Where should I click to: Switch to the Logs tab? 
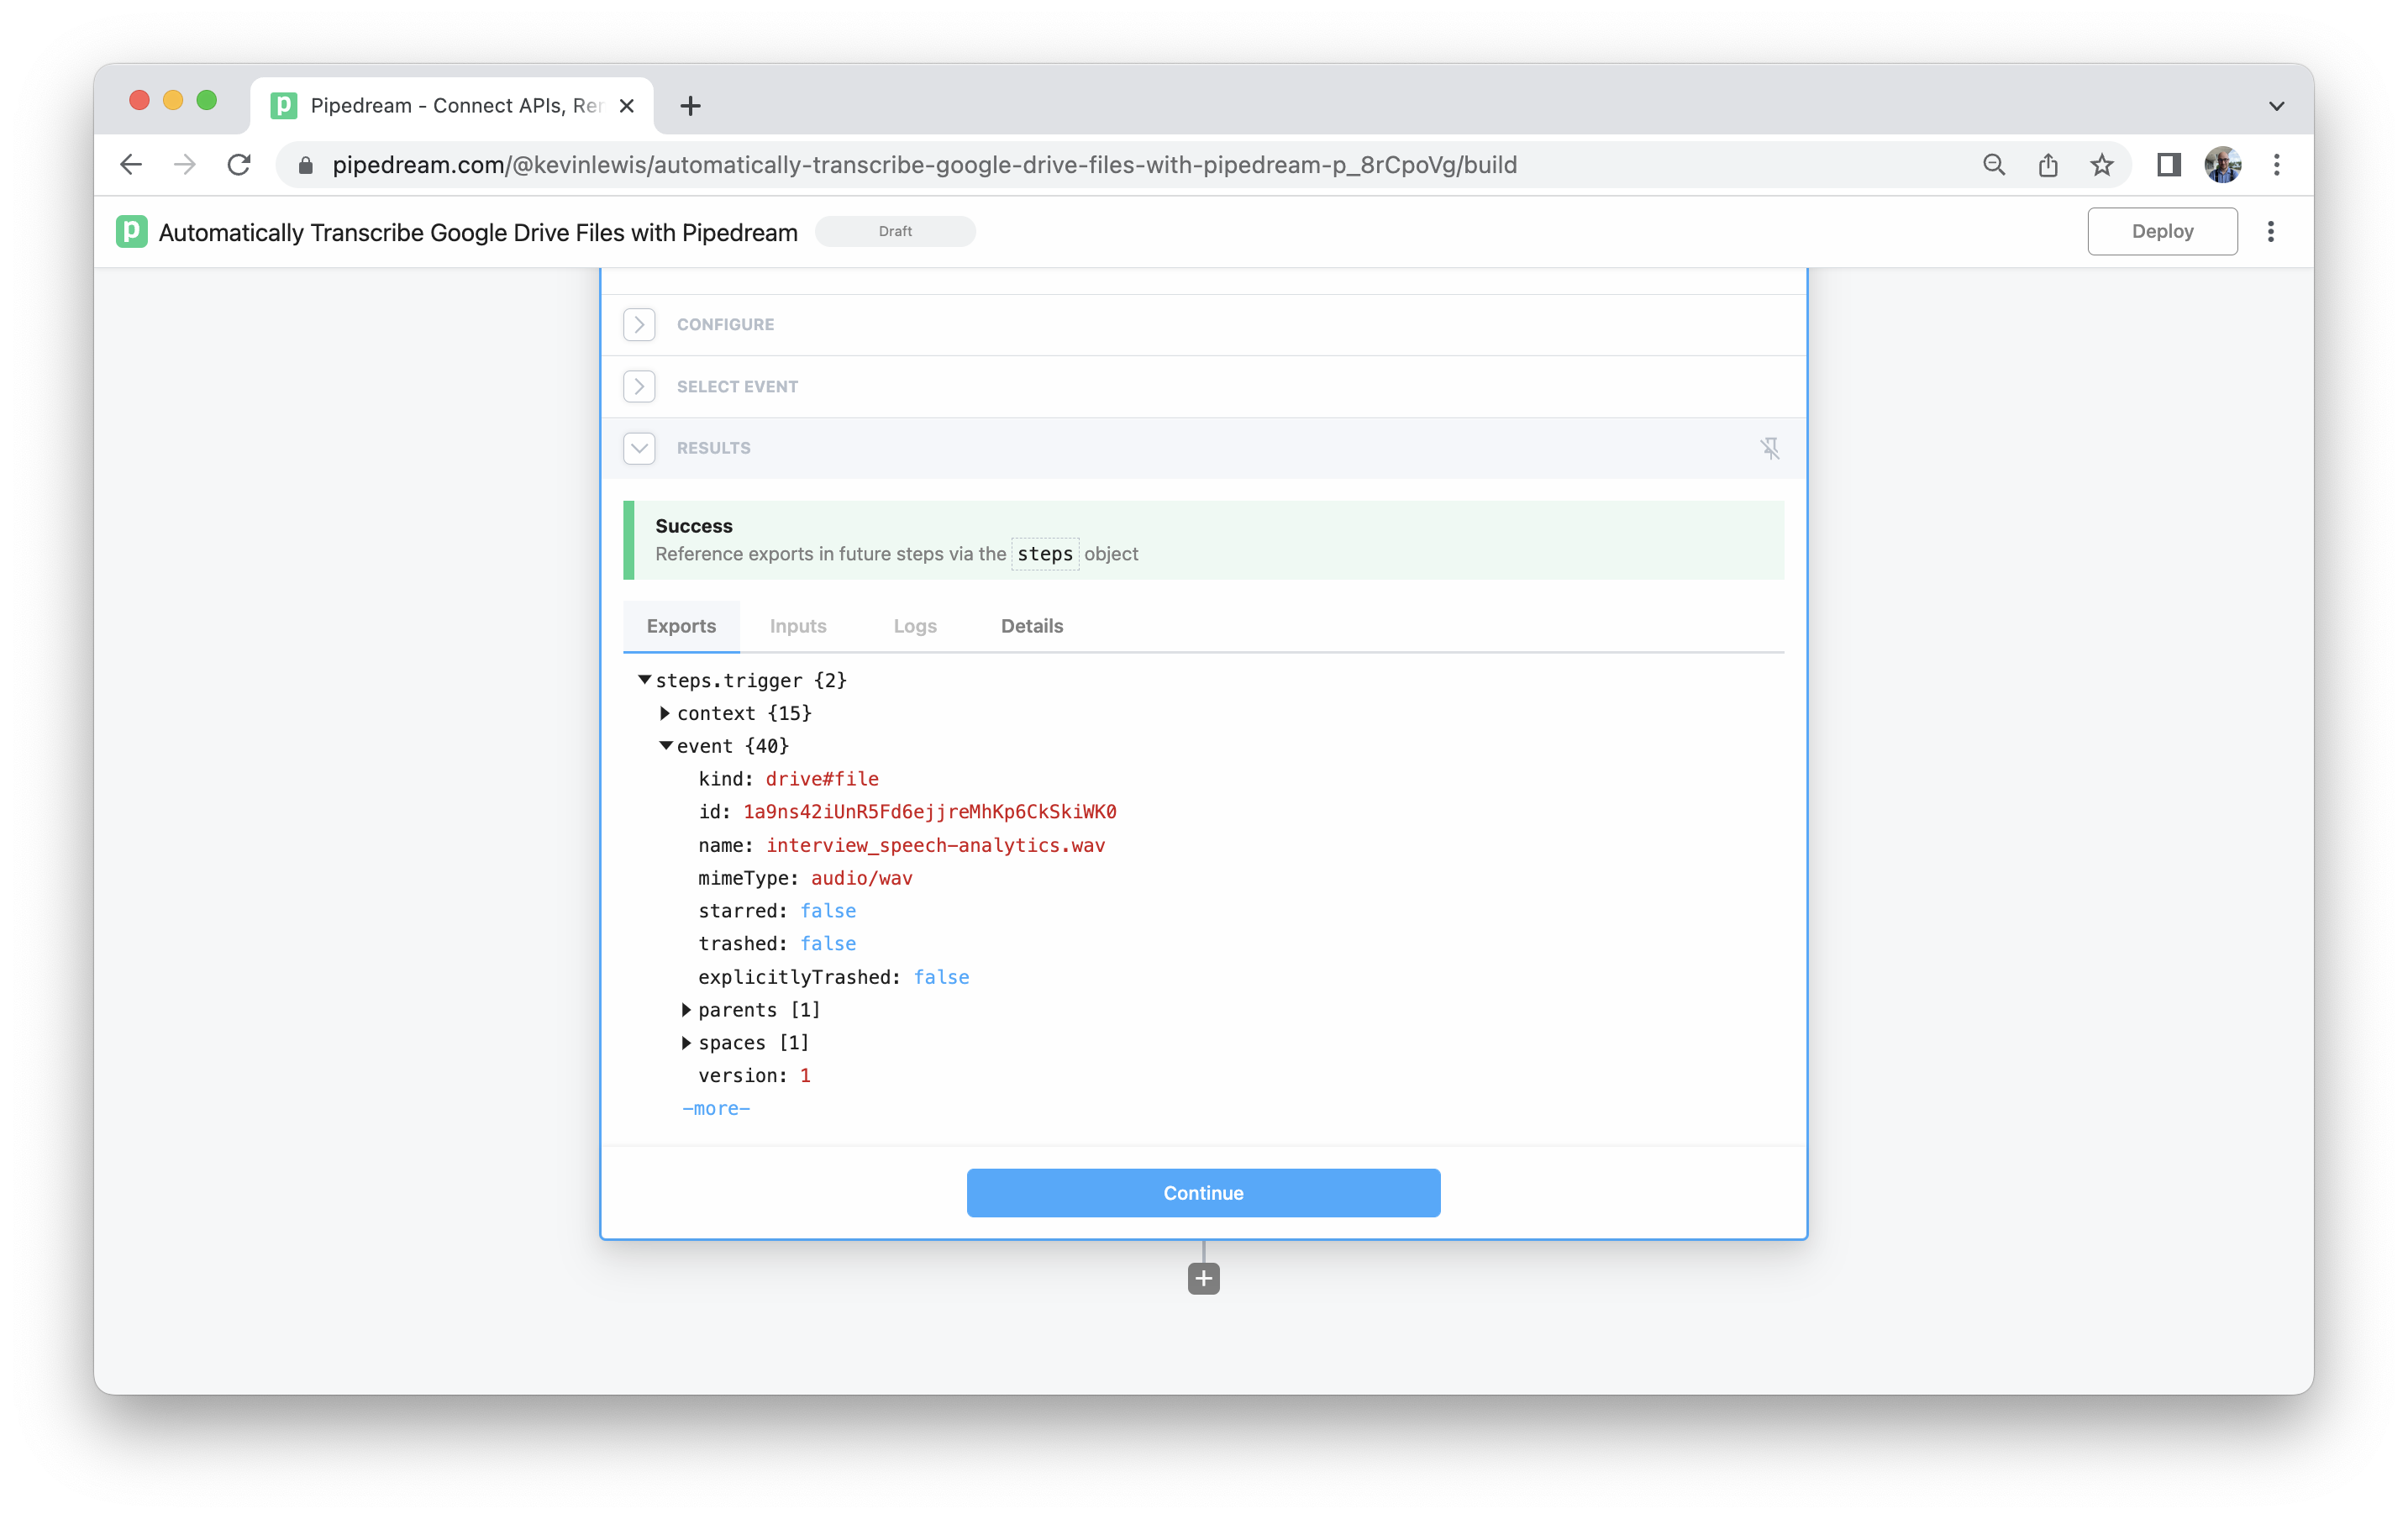click(x=915, y=626)
